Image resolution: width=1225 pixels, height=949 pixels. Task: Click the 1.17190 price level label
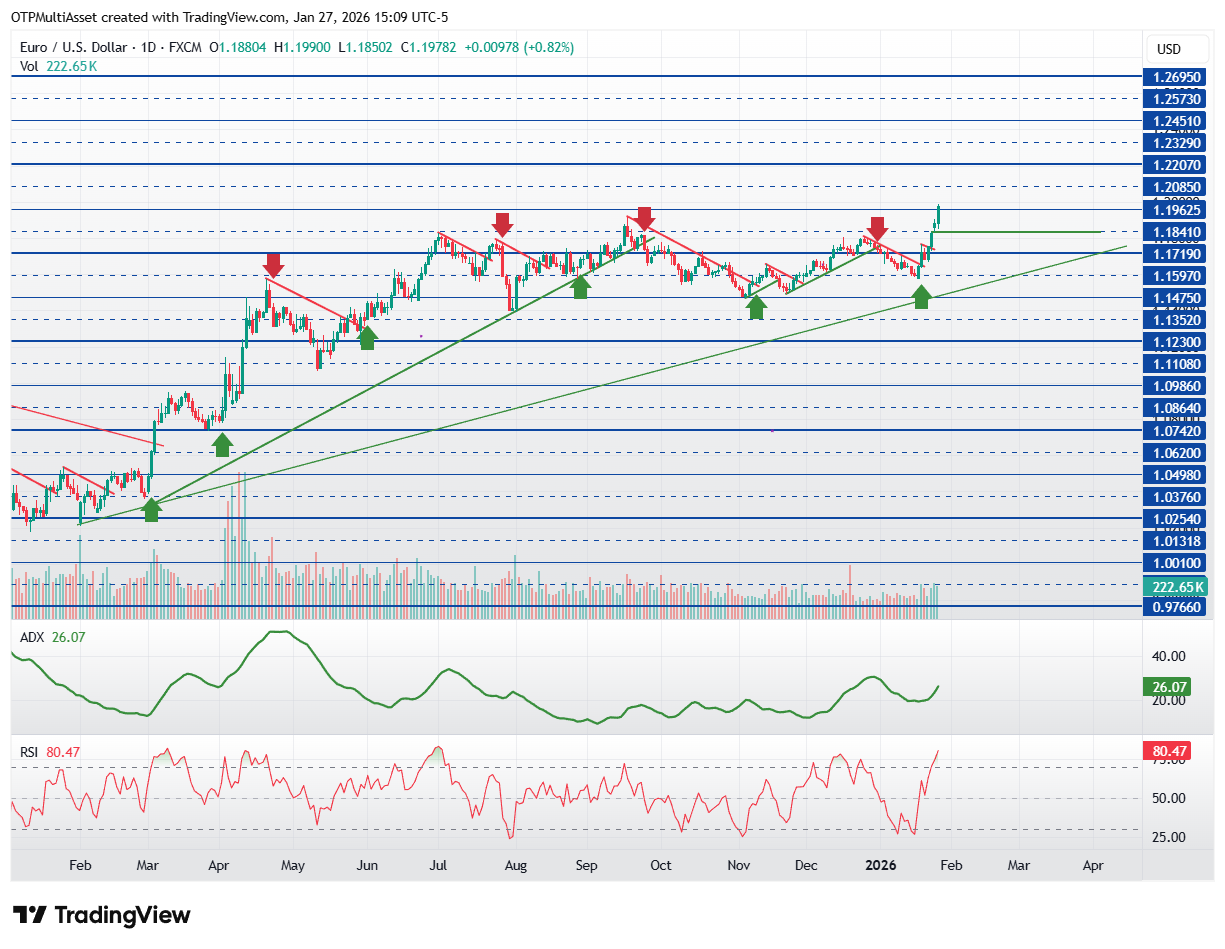(x=1176, y=253)
